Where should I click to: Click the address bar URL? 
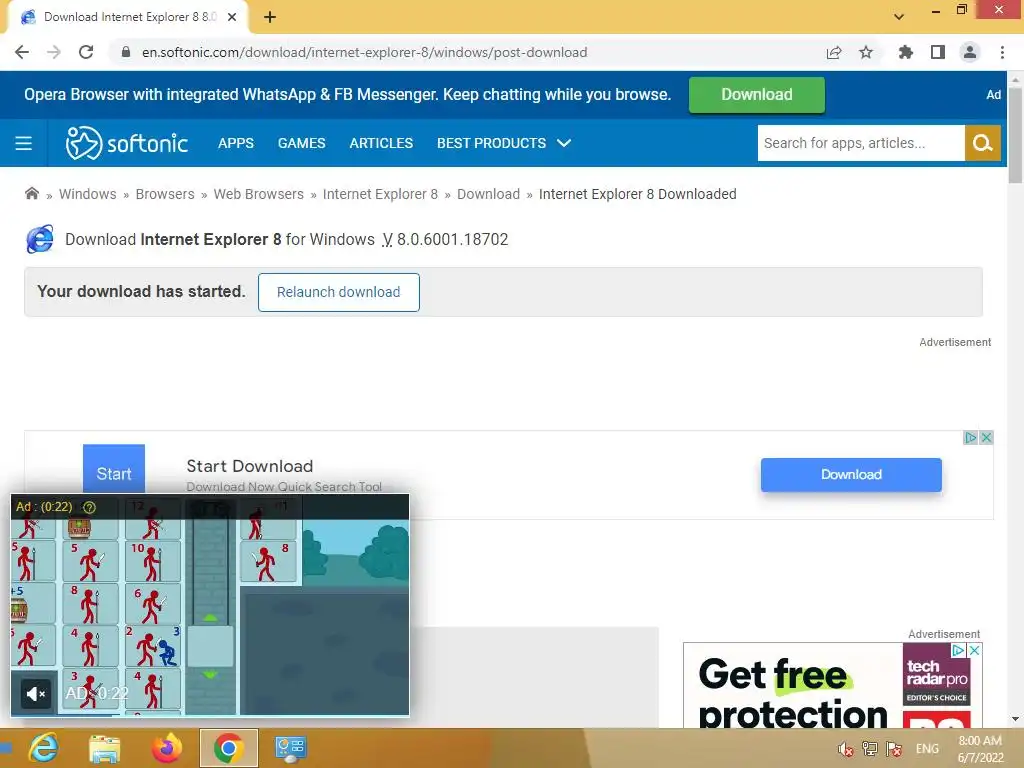click(x=364, y=52)
